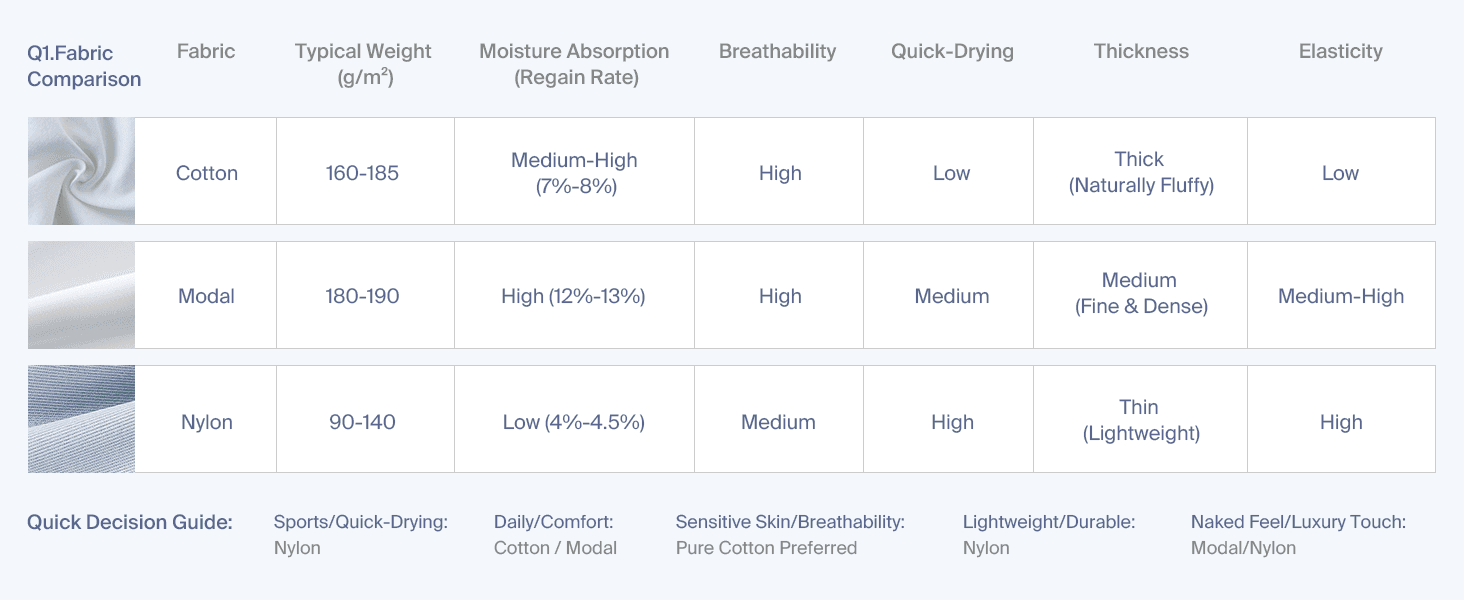Select the Modal weight 180-190 cell
Viewport: 1464px width, 600px height.
point(365,295)
